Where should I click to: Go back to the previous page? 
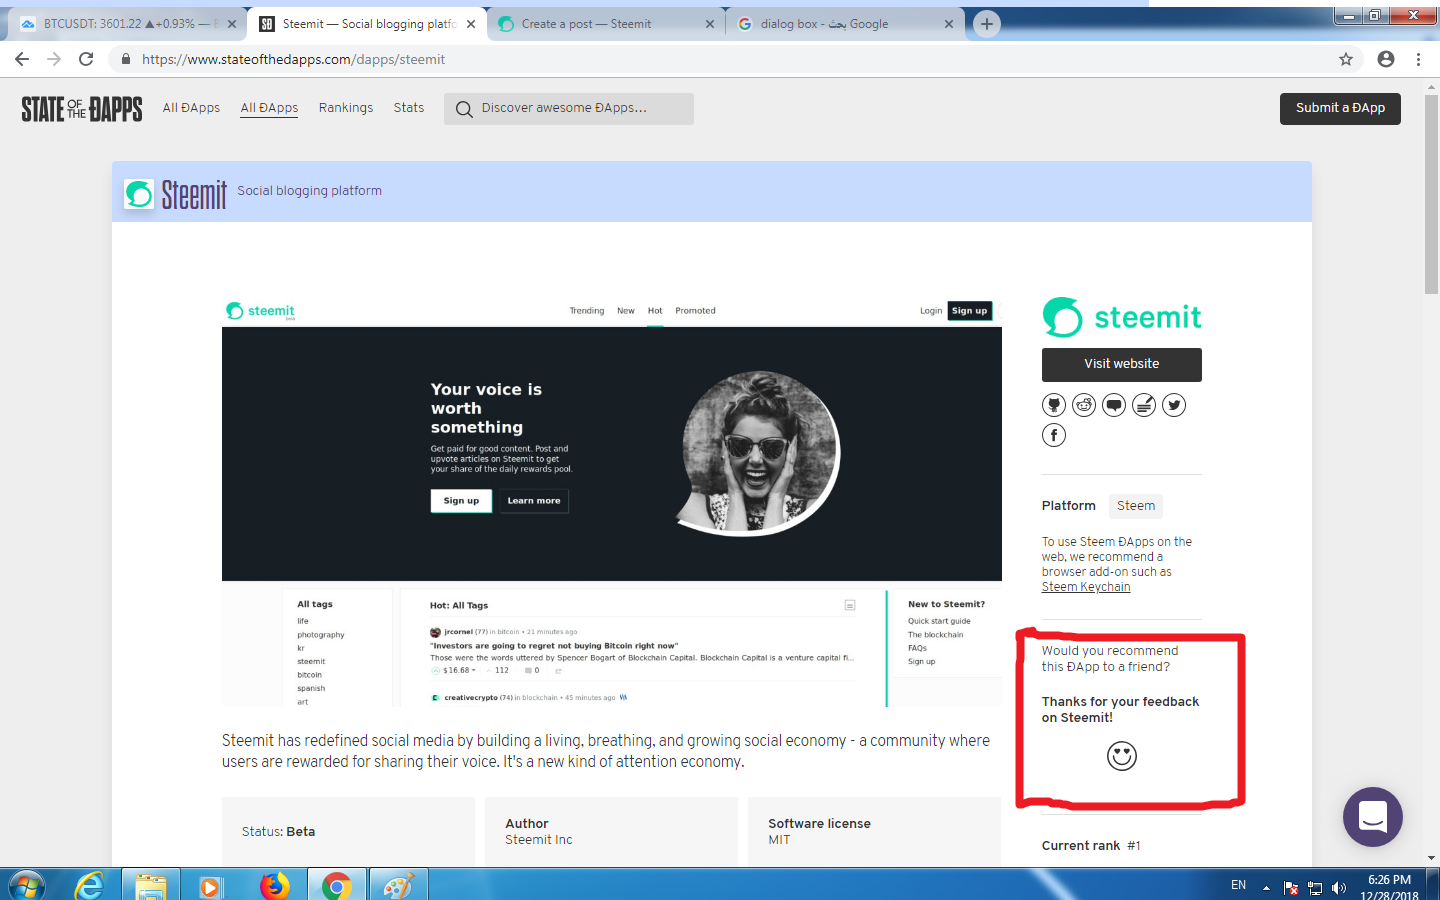[22, 59]
